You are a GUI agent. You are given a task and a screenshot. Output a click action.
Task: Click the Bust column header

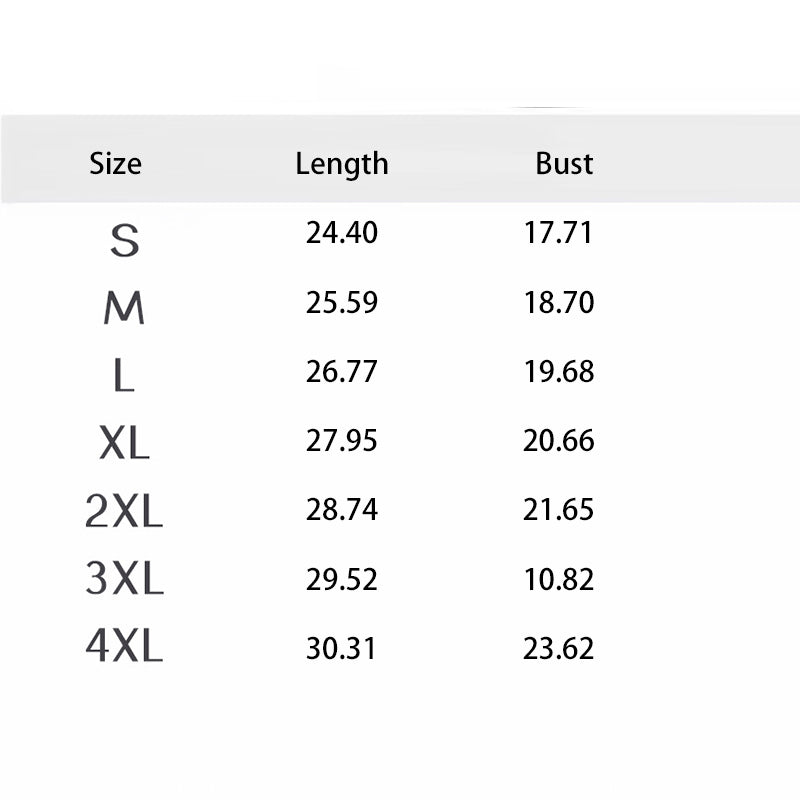click(564, 164)
